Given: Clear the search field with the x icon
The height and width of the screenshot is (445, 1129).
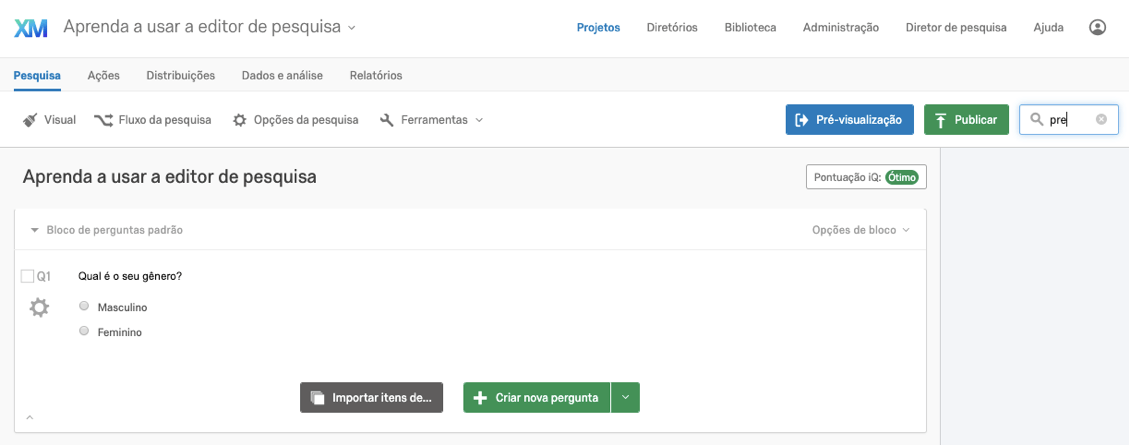Looking at the screenshot, I should [x=1101, y=120].
